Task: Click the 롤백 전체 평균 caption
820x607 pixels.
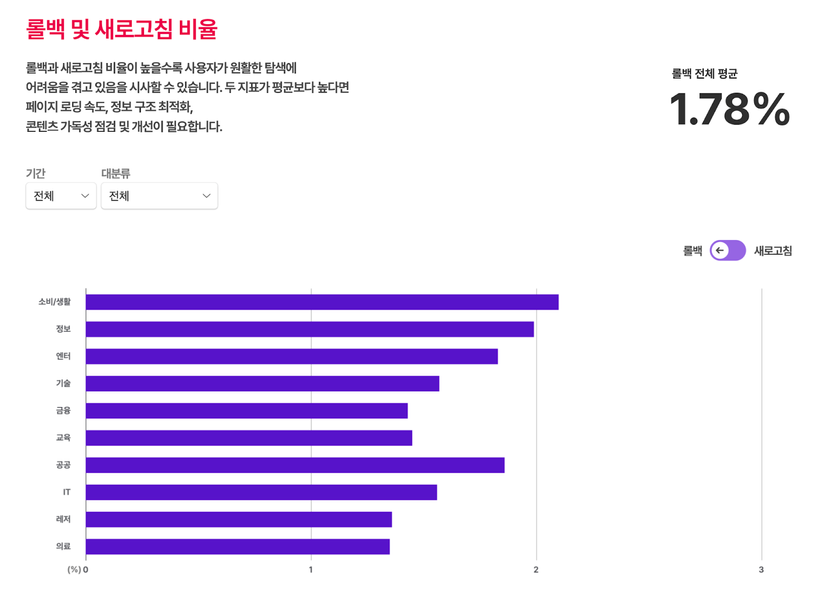Action: (x=705, y=73)
